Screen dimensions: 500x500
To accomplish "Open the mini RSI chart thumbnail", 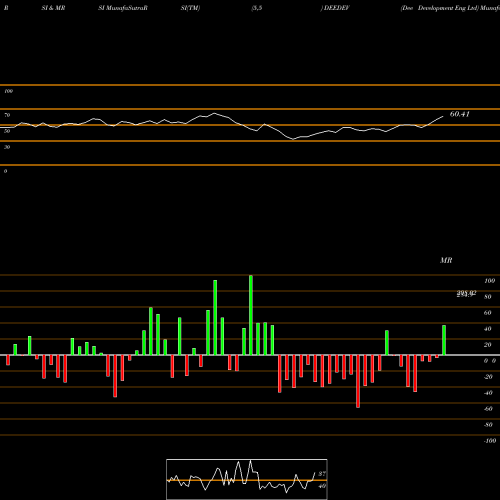I will pyautogui.click(x=247, y=479).
